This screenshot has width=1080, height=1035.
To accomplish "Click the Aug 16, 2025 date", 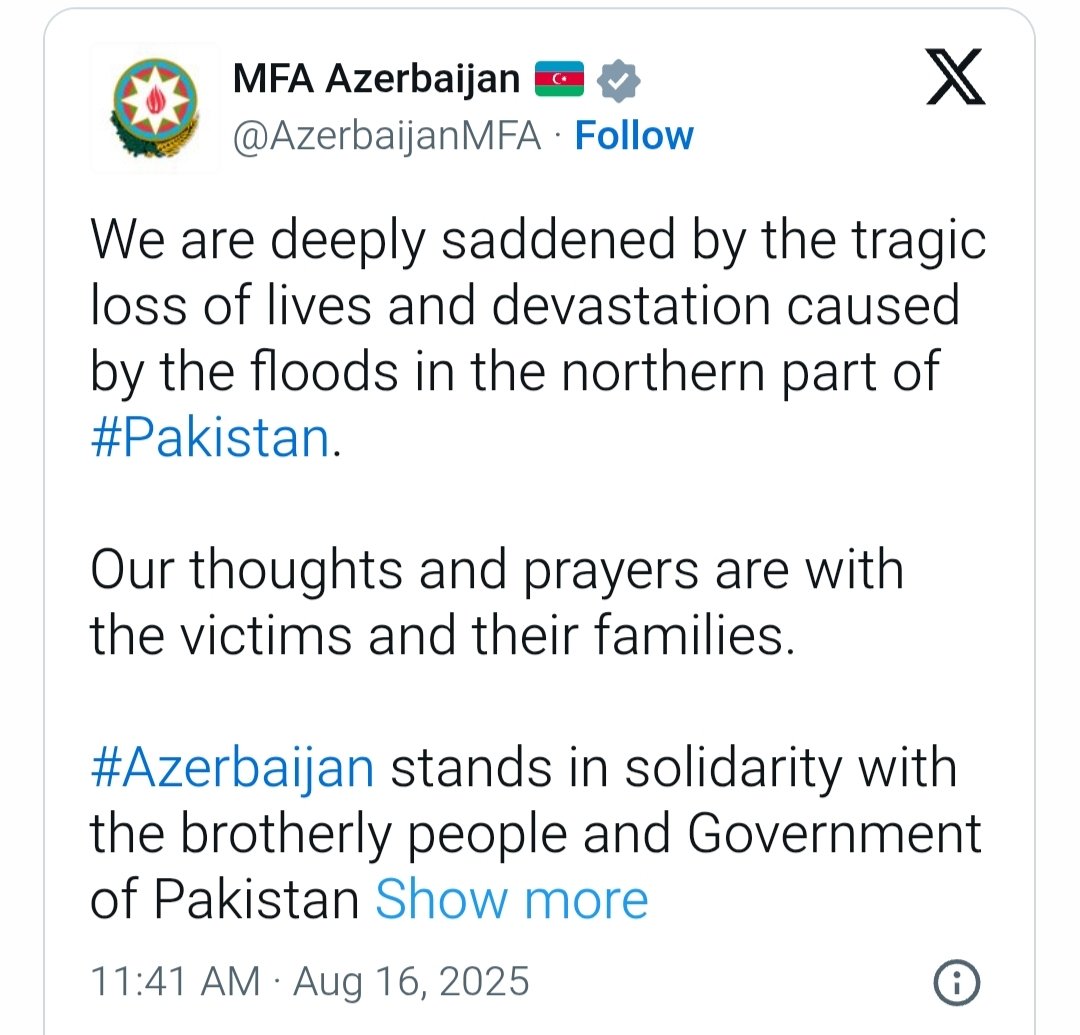I will [x=411, y=982].
